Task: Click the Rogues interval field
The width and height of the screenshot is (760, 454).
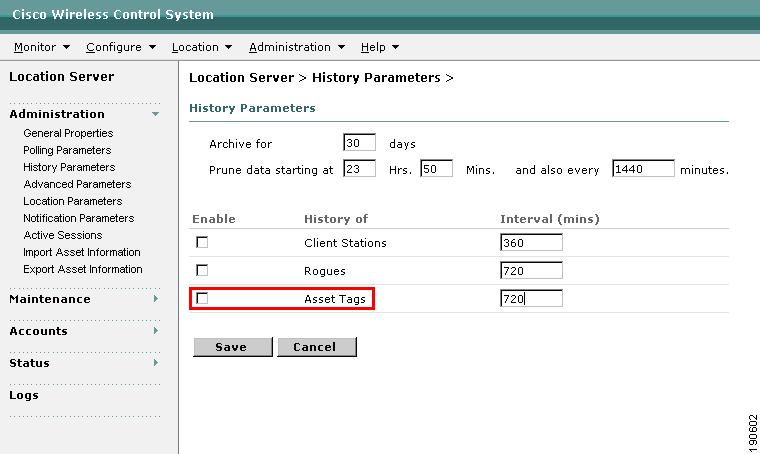Action: [531, 270]
